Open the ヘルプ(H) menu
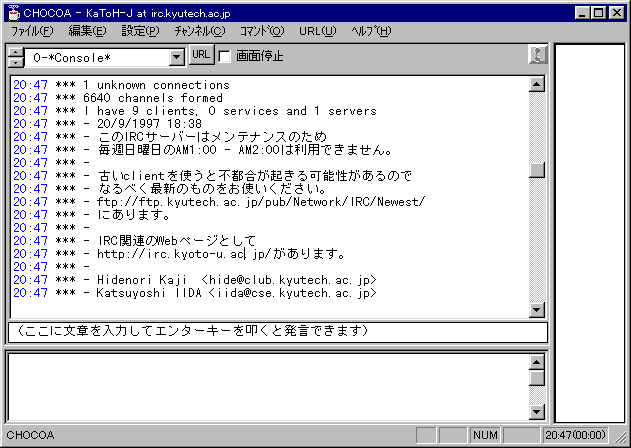Screen dimensions: 631x448 click(371, 31)
